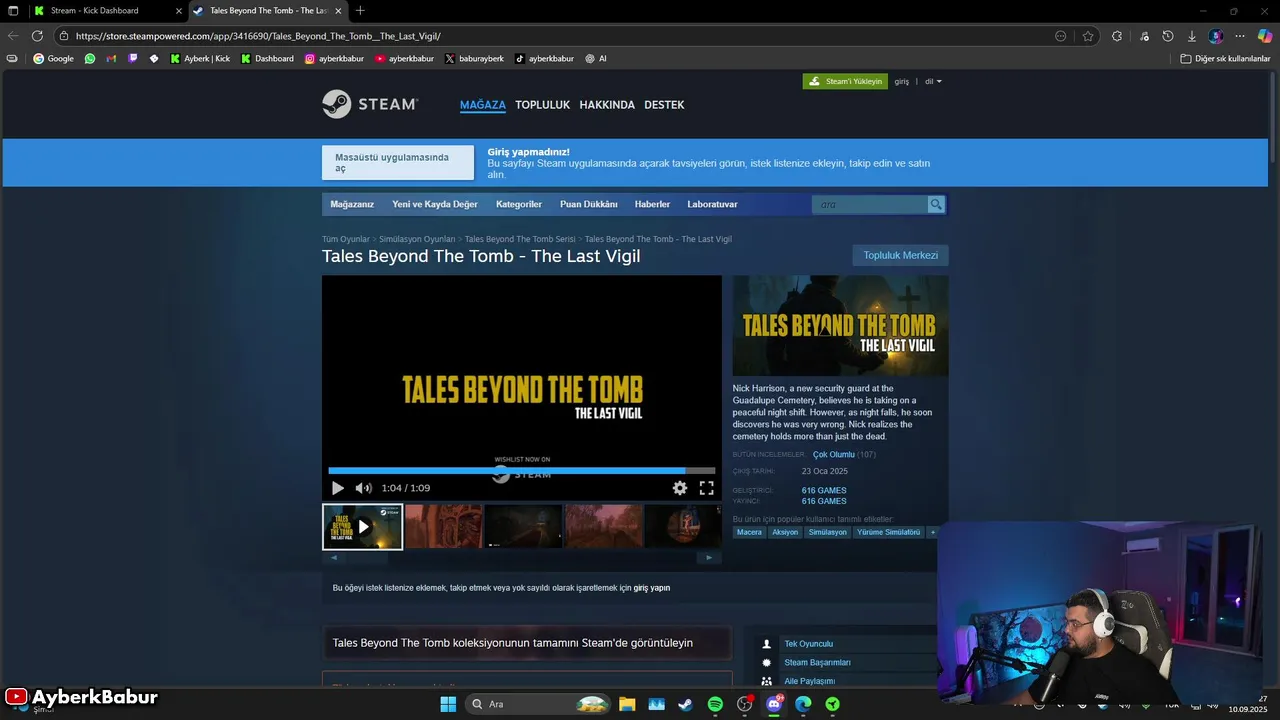Open Laboratuvar in store navigation
Image resolution: width=1280 pixels, height=720 pixels.
(712, 204)
